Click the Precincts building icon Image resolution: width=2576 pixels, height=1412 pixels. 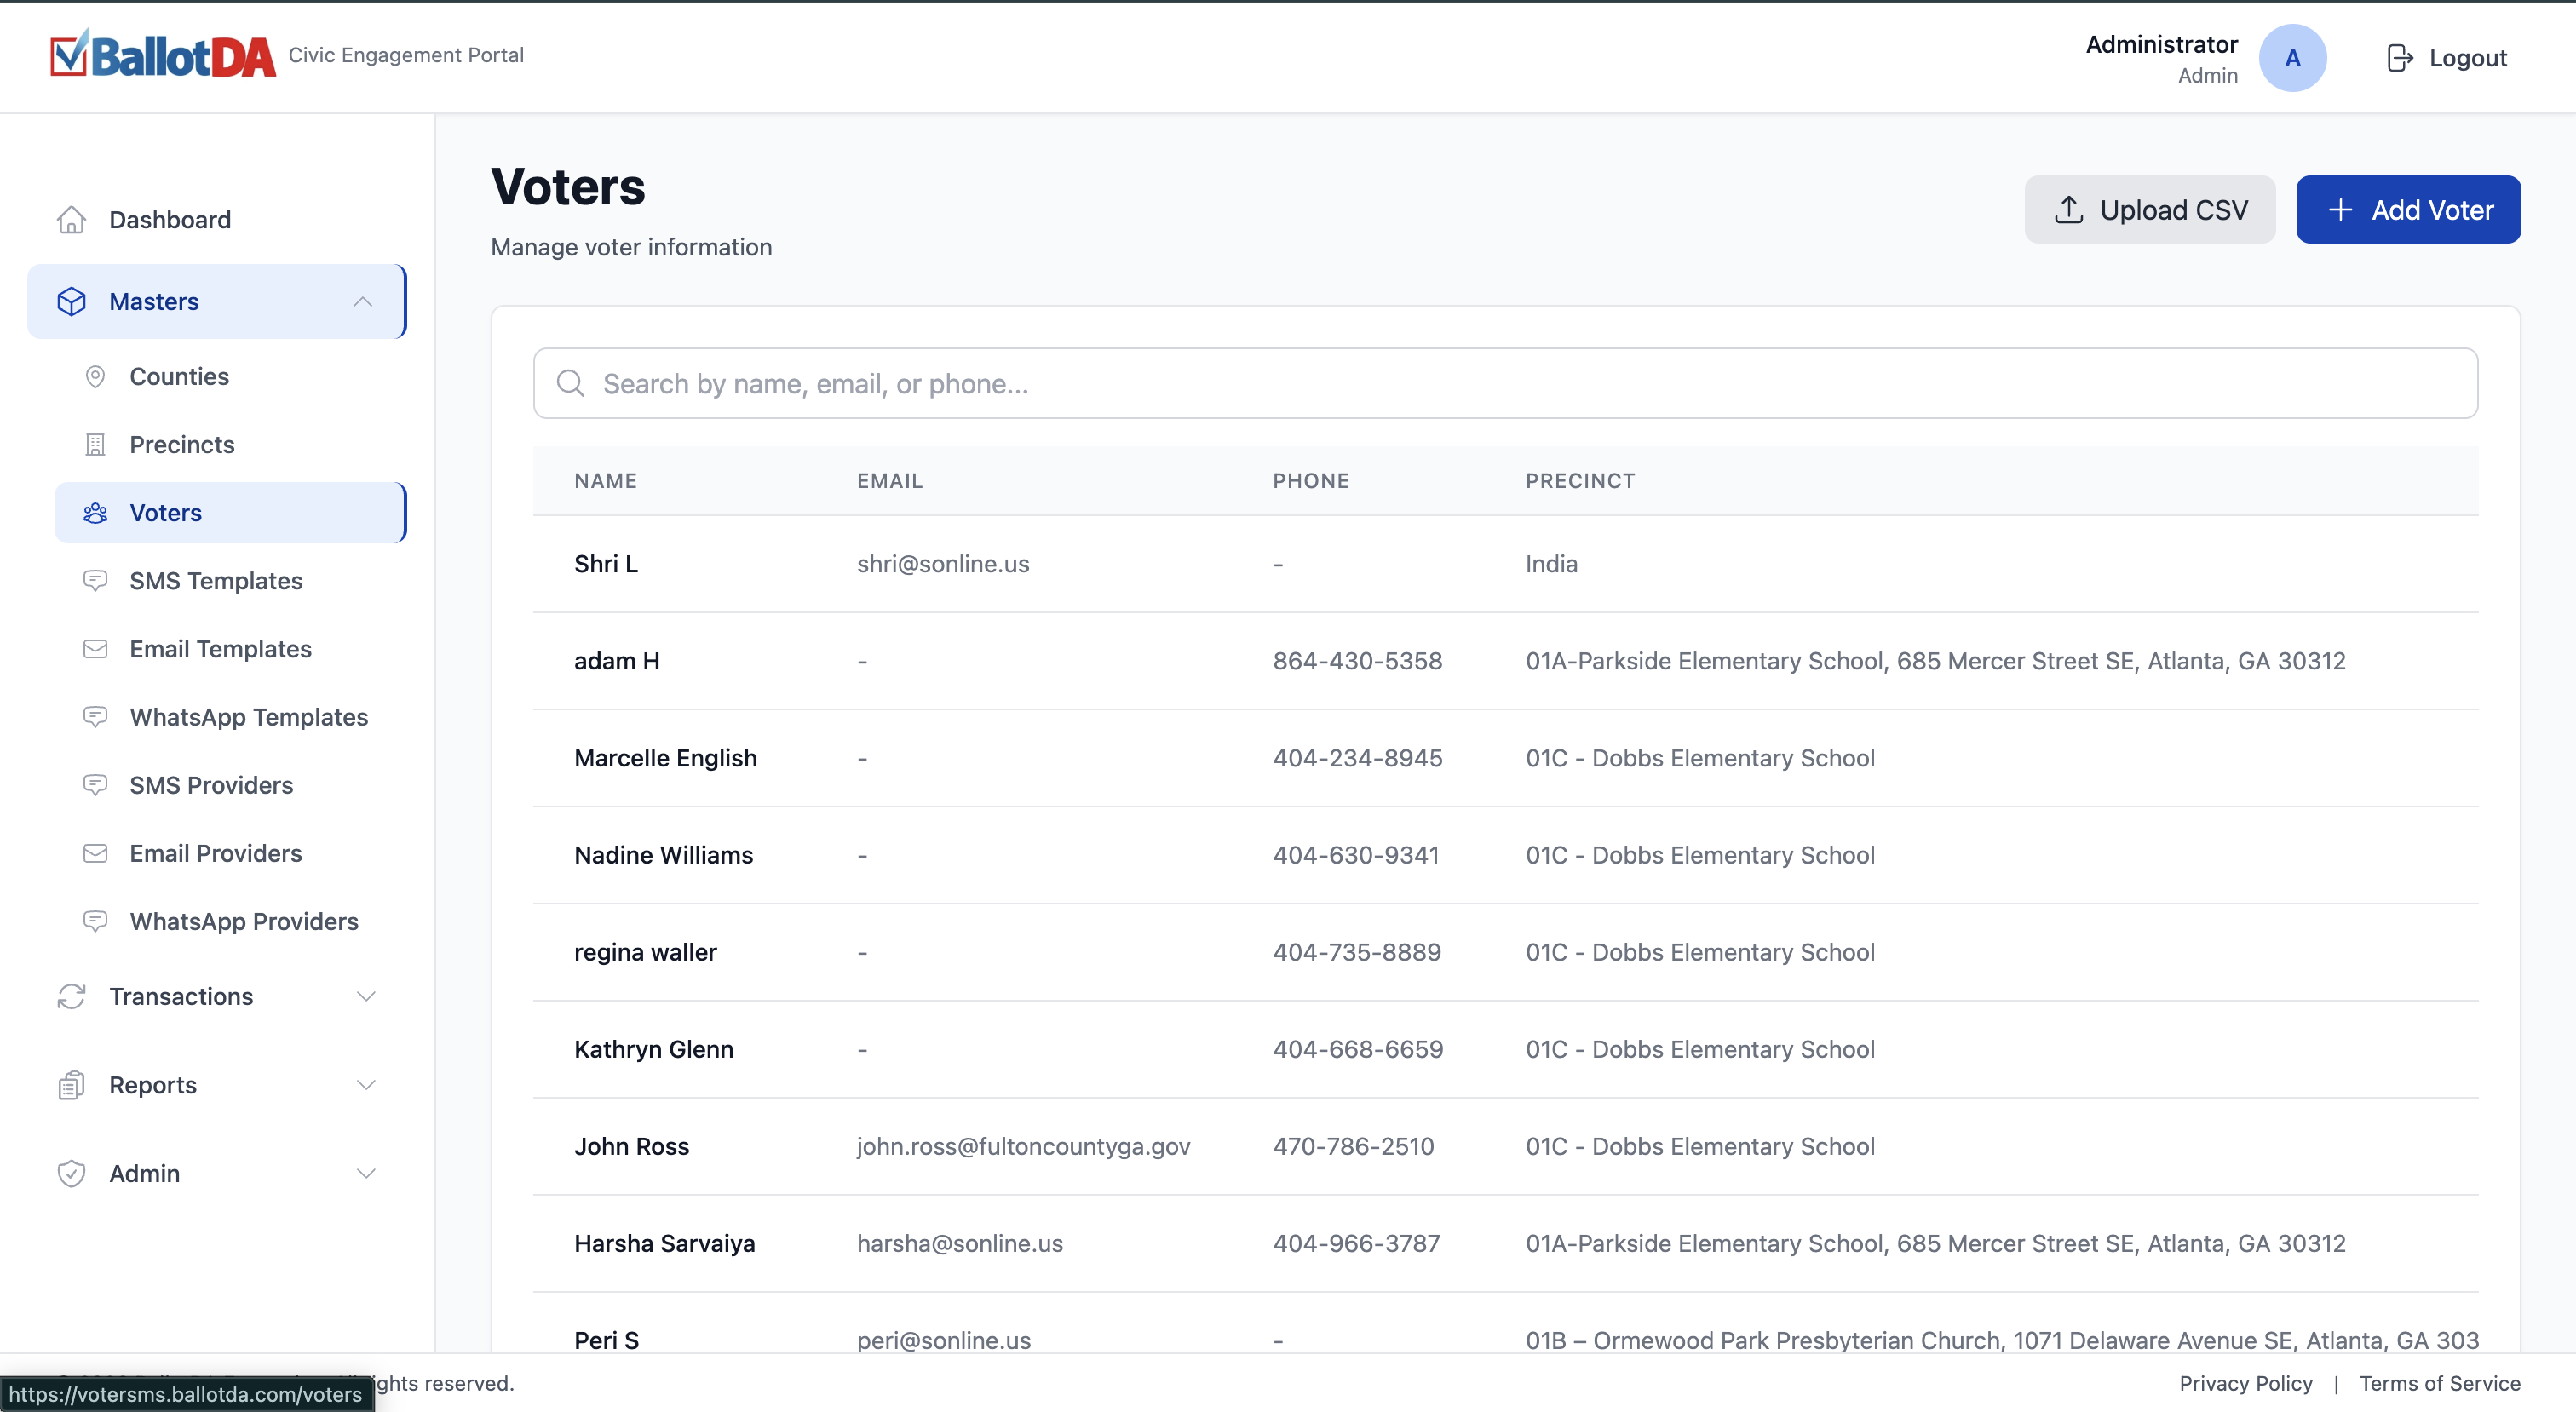pyautogui.click(x=95, y=444)
